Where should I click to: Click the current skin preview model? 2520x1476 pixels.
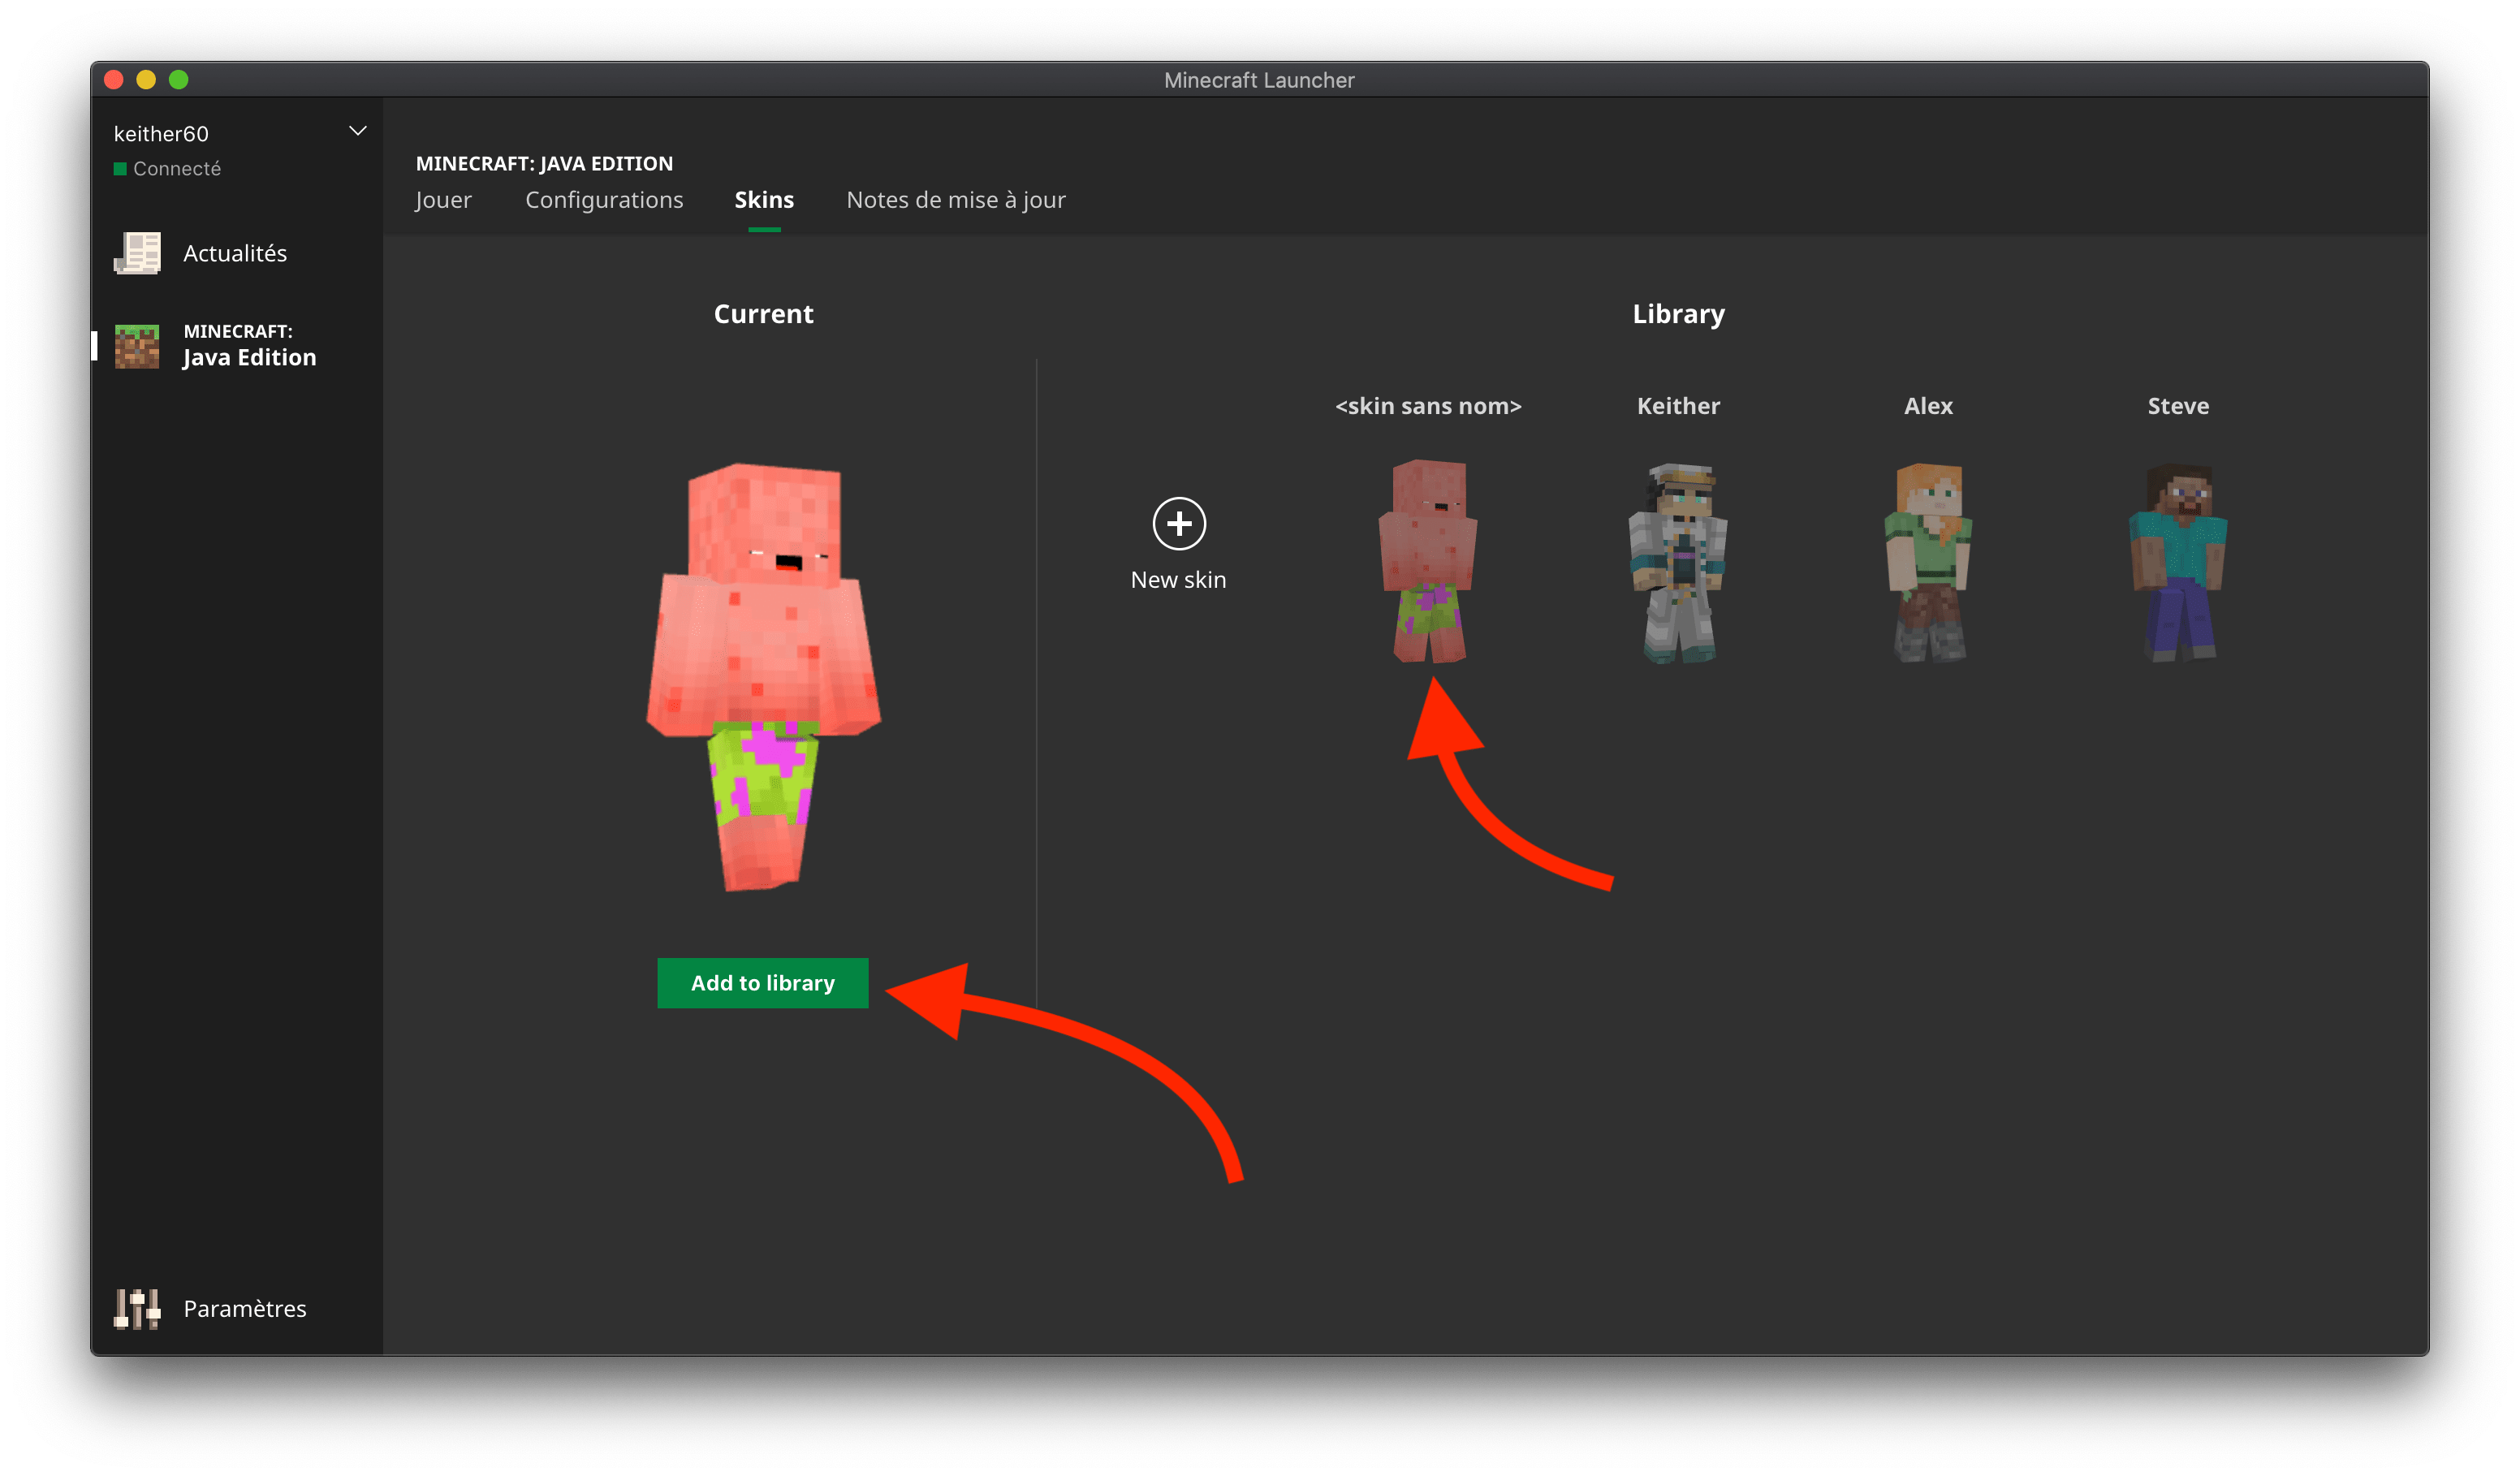764,676
